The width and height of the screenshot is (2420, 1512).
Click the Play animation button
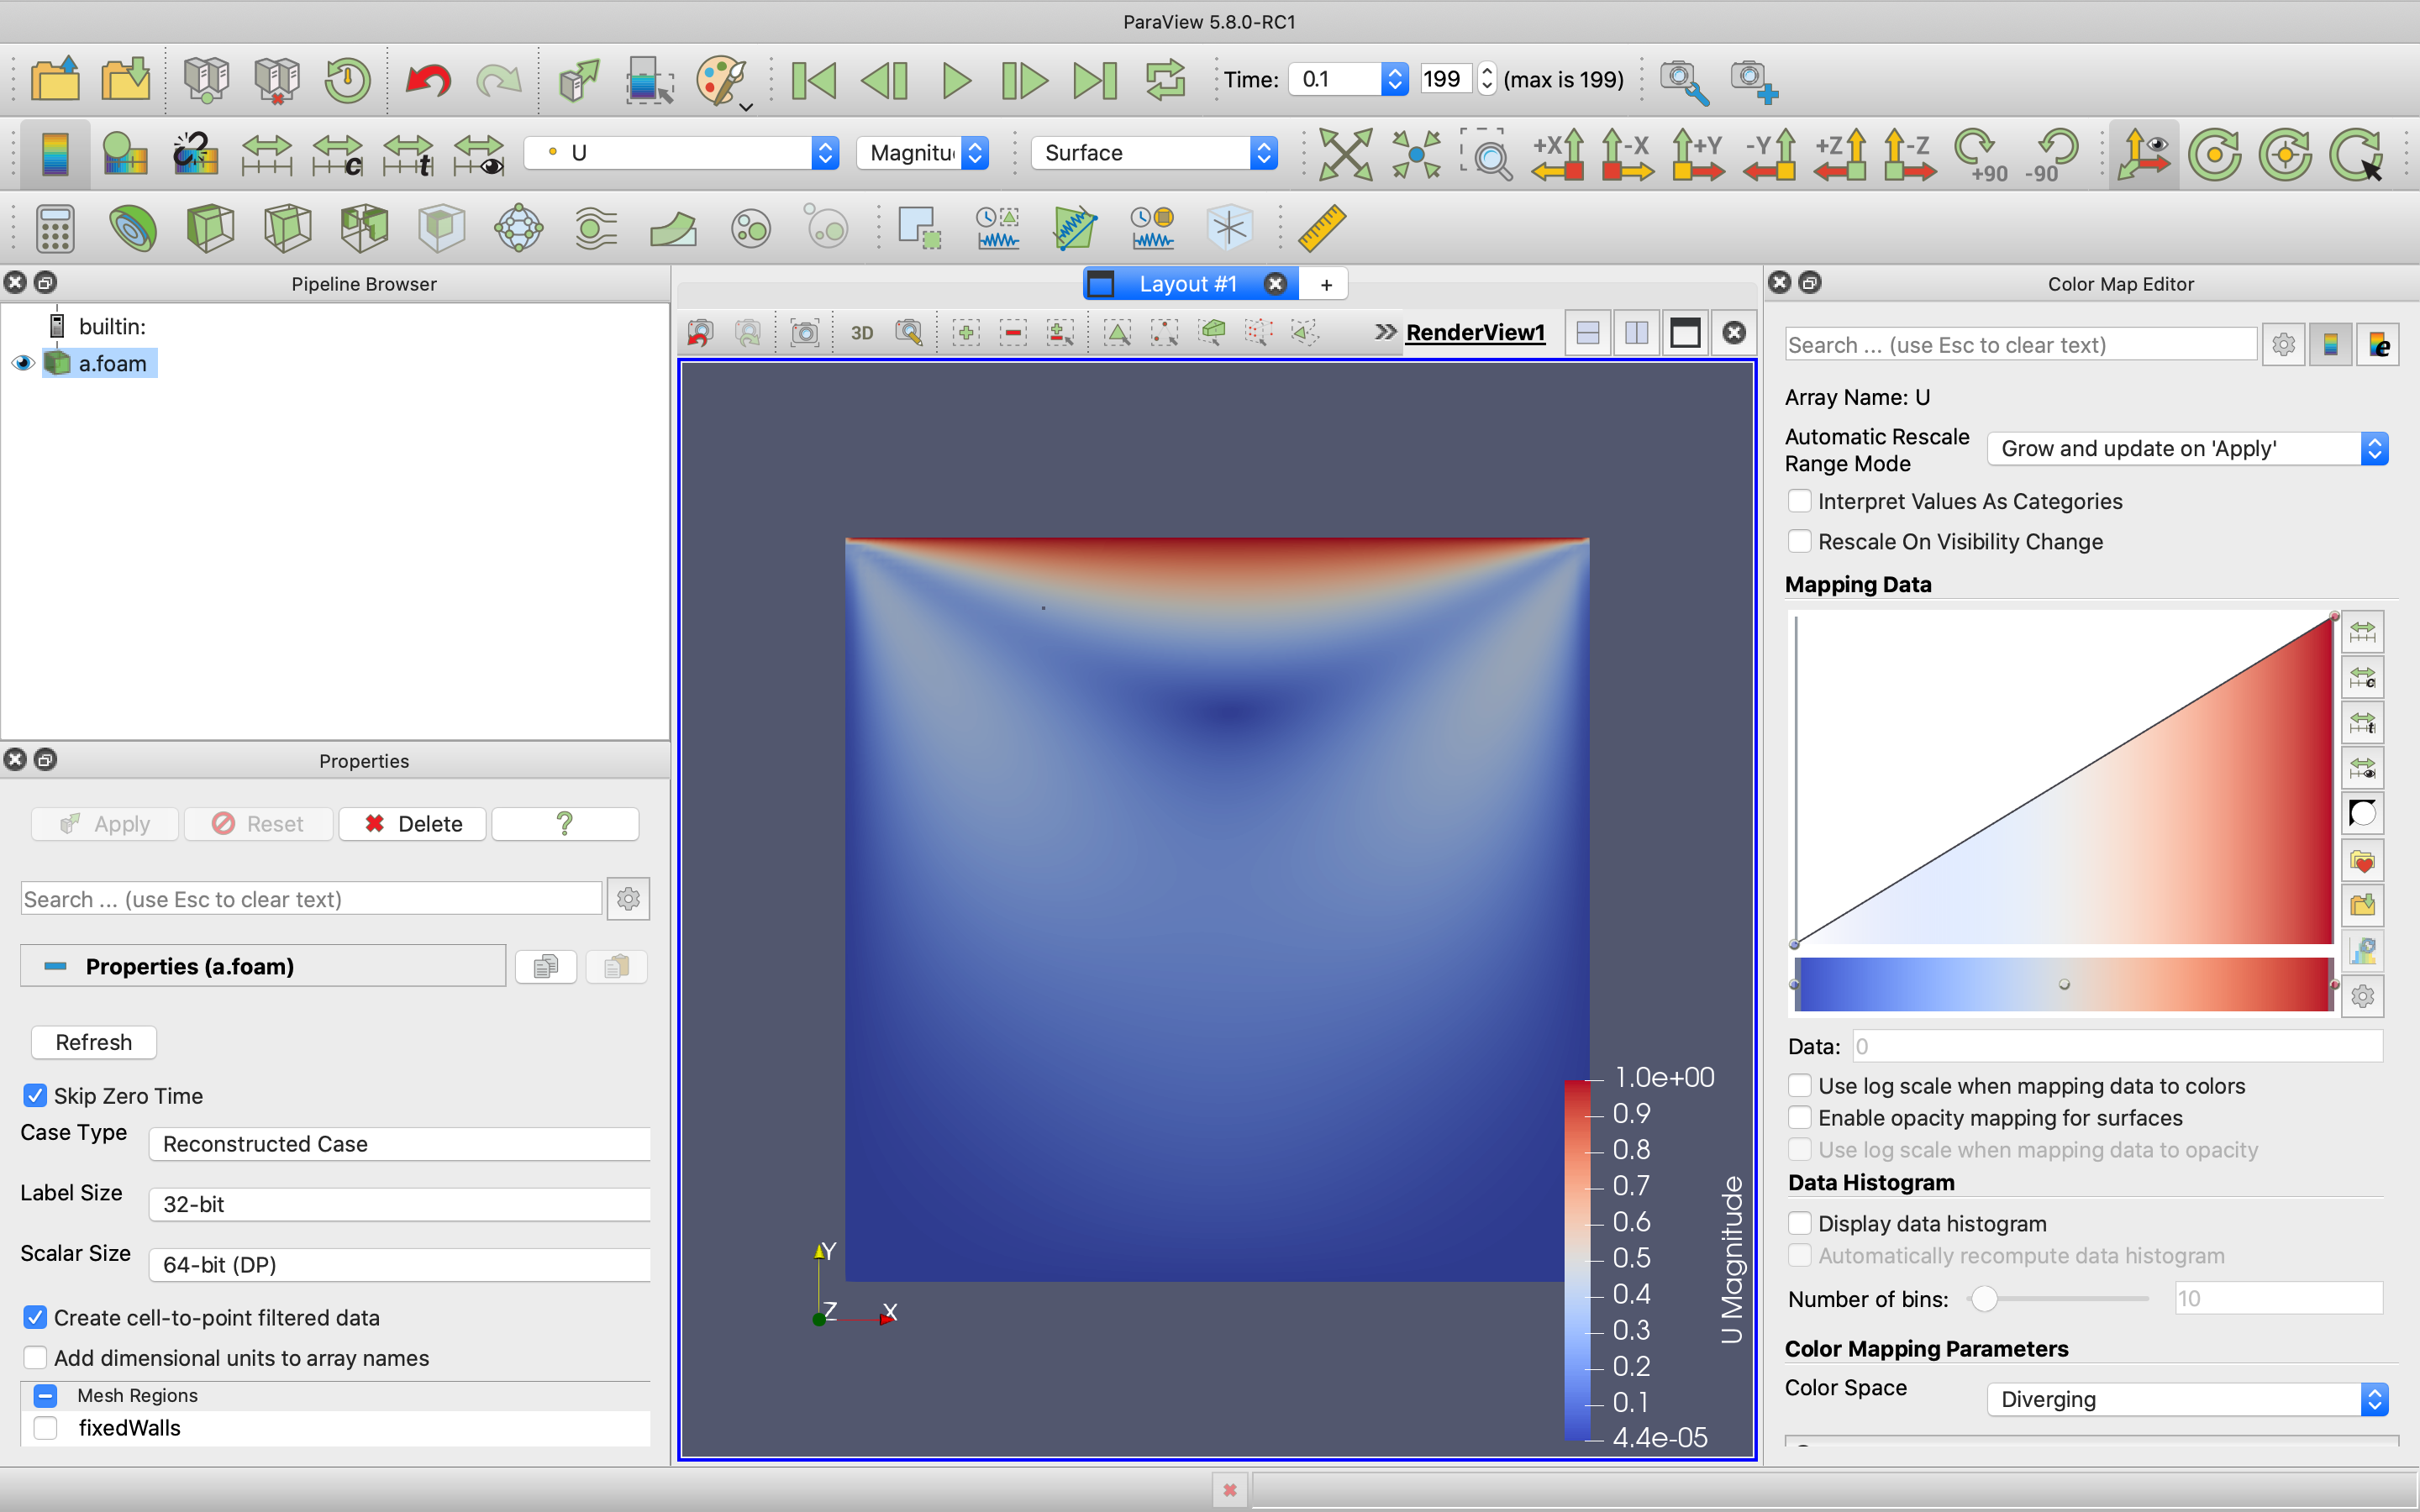pos(955,80)
